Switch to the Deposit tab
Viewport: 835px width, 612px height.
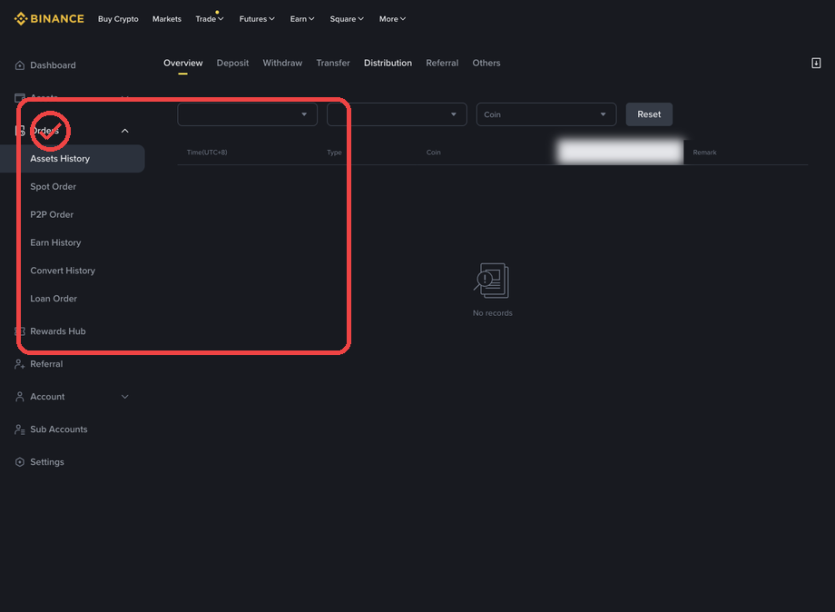pos(232,63)
